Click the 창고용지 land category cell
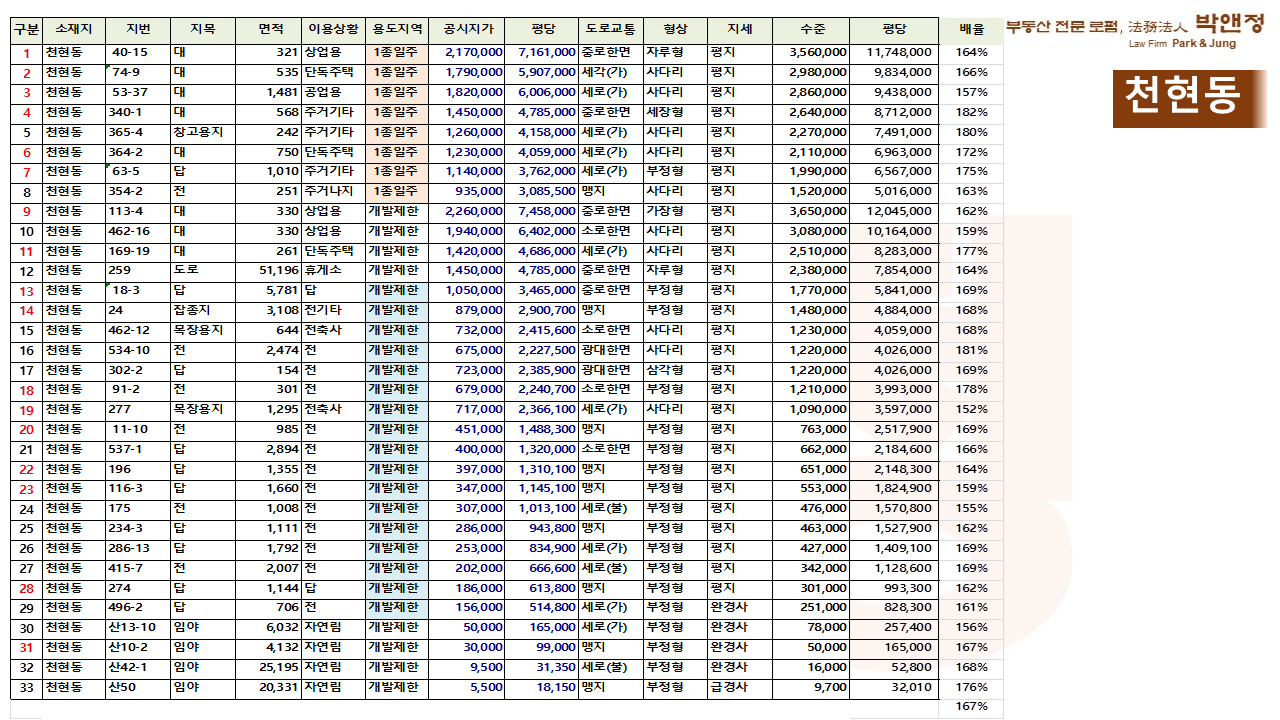1280x720 pixels. pos(203,132)
